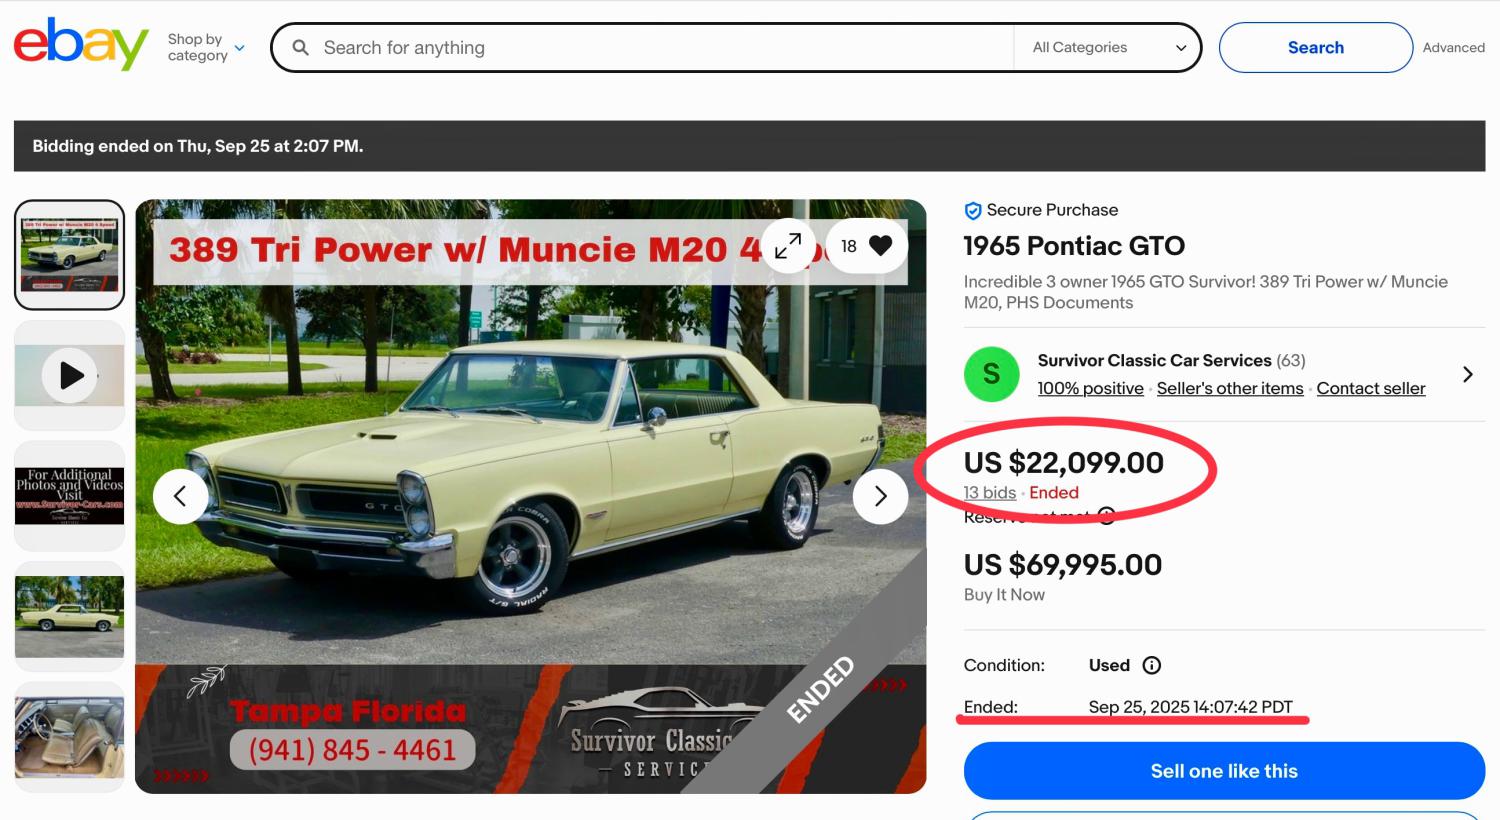Click the search magnifier icon
Viewport: 1500px width, 820px height.
pos(300,47)
